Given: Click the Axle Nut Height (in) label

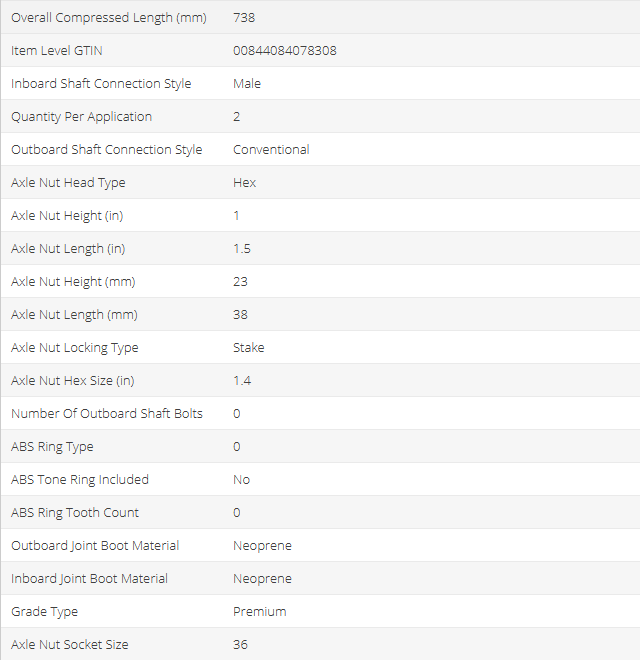Looking at the screenshot, I should 67,215.
